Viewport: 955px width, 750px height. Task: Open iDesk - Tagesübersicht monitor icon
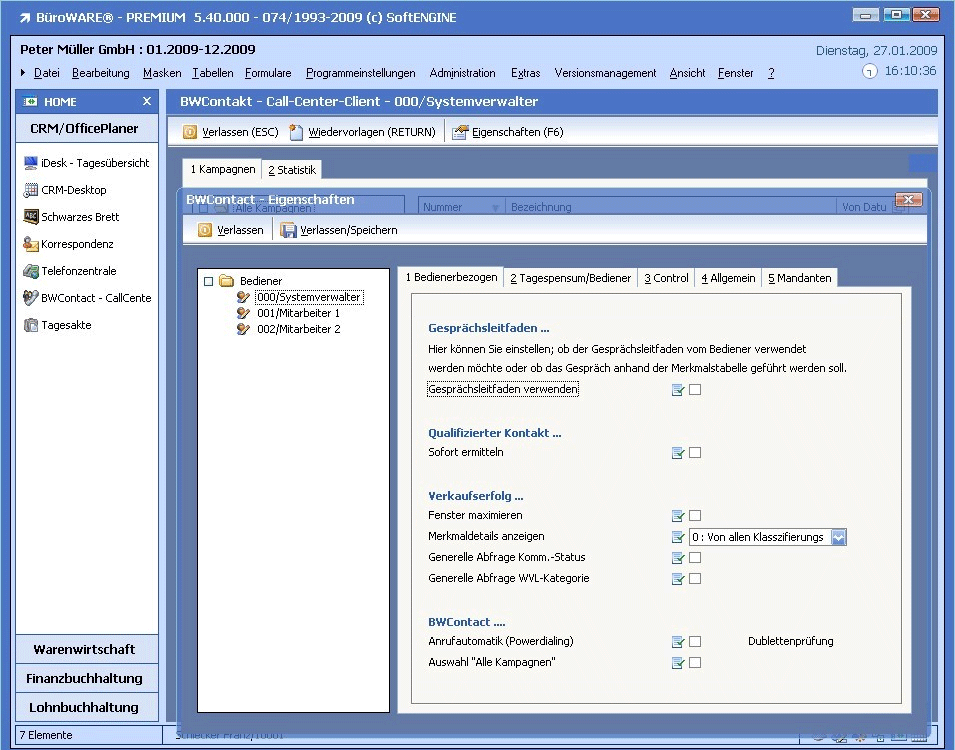(x=30, y=163)
